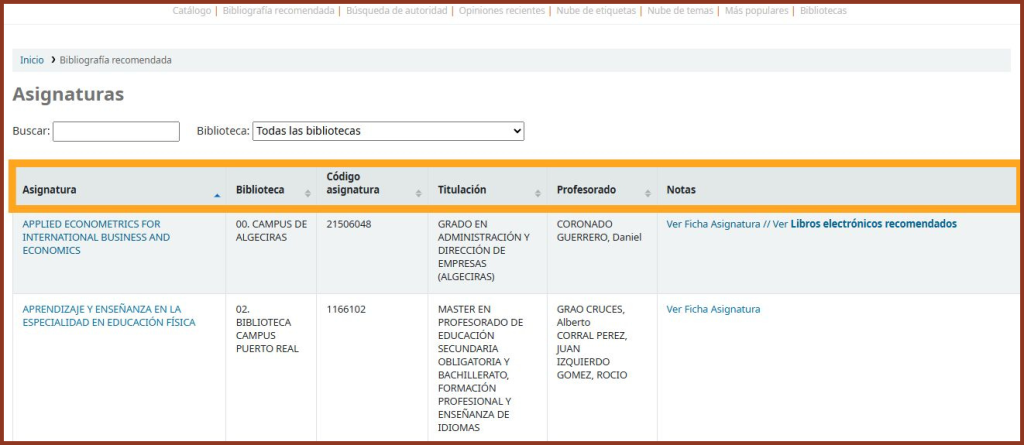Click into the Buscar text field
The width and height of the screenshot is (1024, 445).
click(116, 131)
